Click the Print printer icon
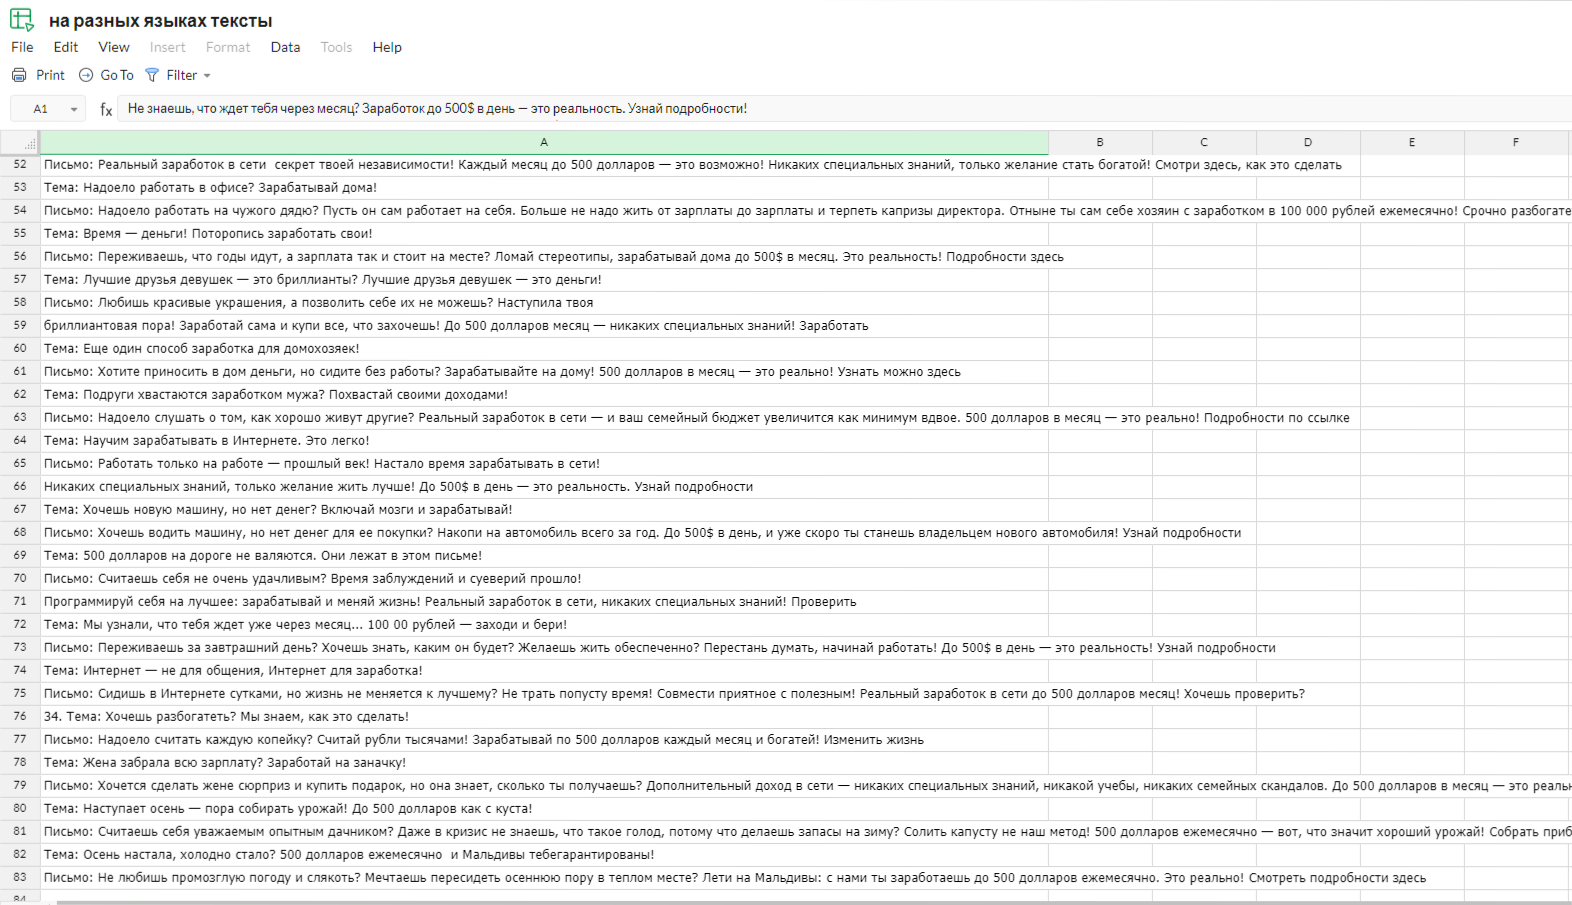 click(19, 75)
